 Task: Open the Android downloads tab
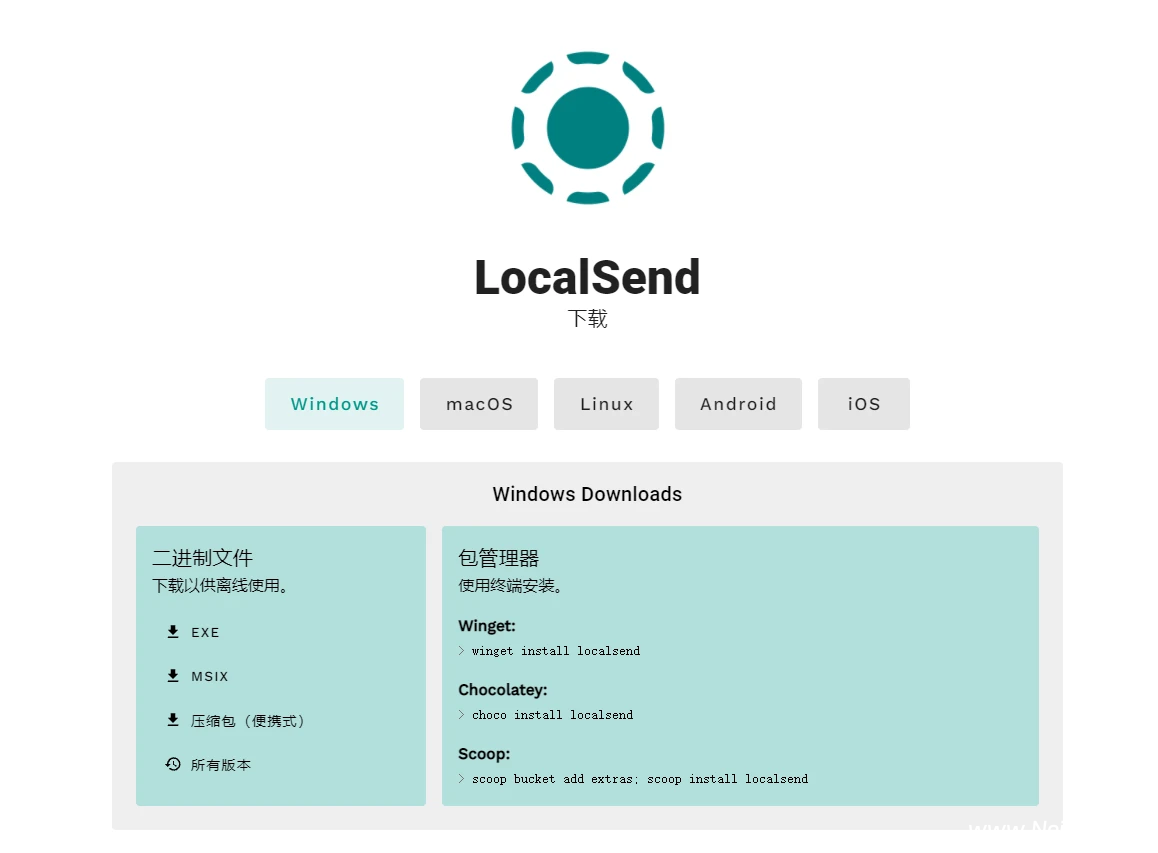(739, 404)
